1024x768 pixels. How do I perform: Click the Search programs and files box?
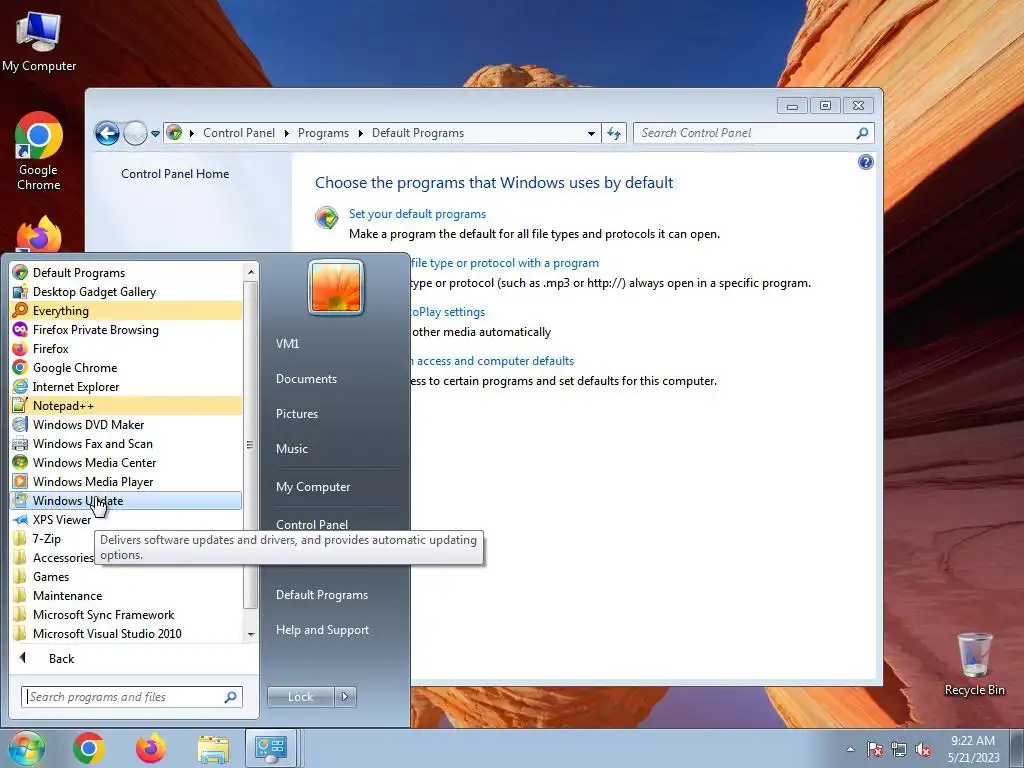coord(132,697)
